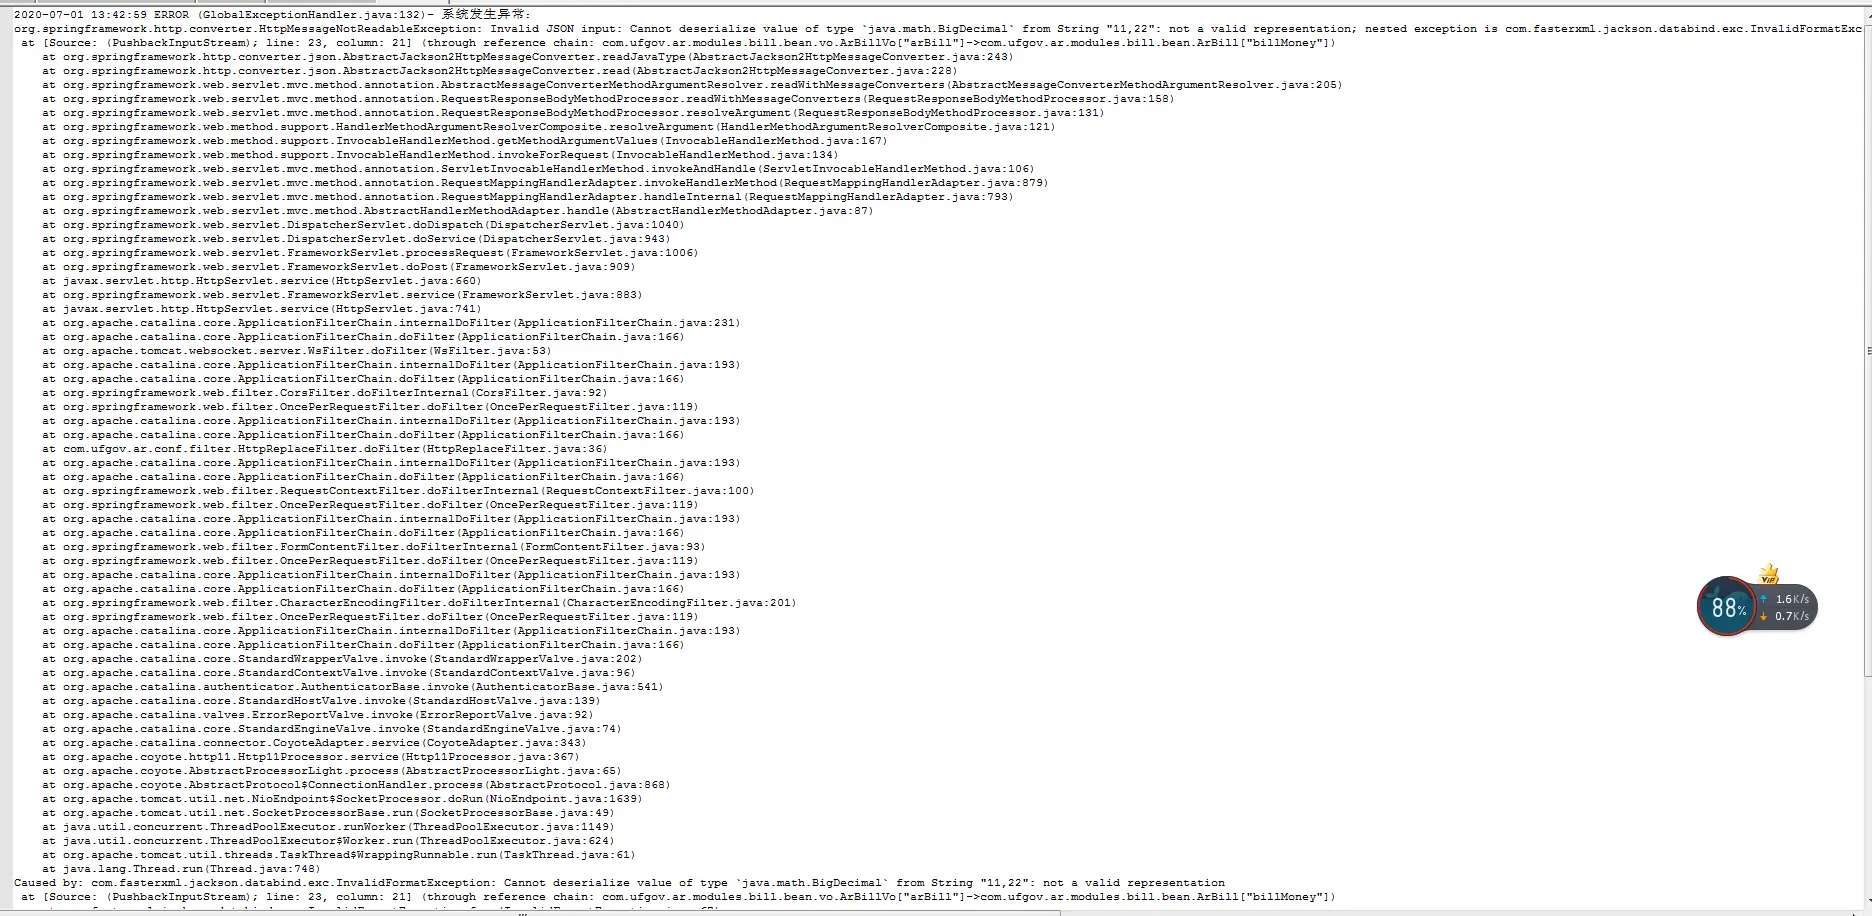Click the 0.7K/s download speed readout
Screen dimensions: 1872x916
point(1792,616)
